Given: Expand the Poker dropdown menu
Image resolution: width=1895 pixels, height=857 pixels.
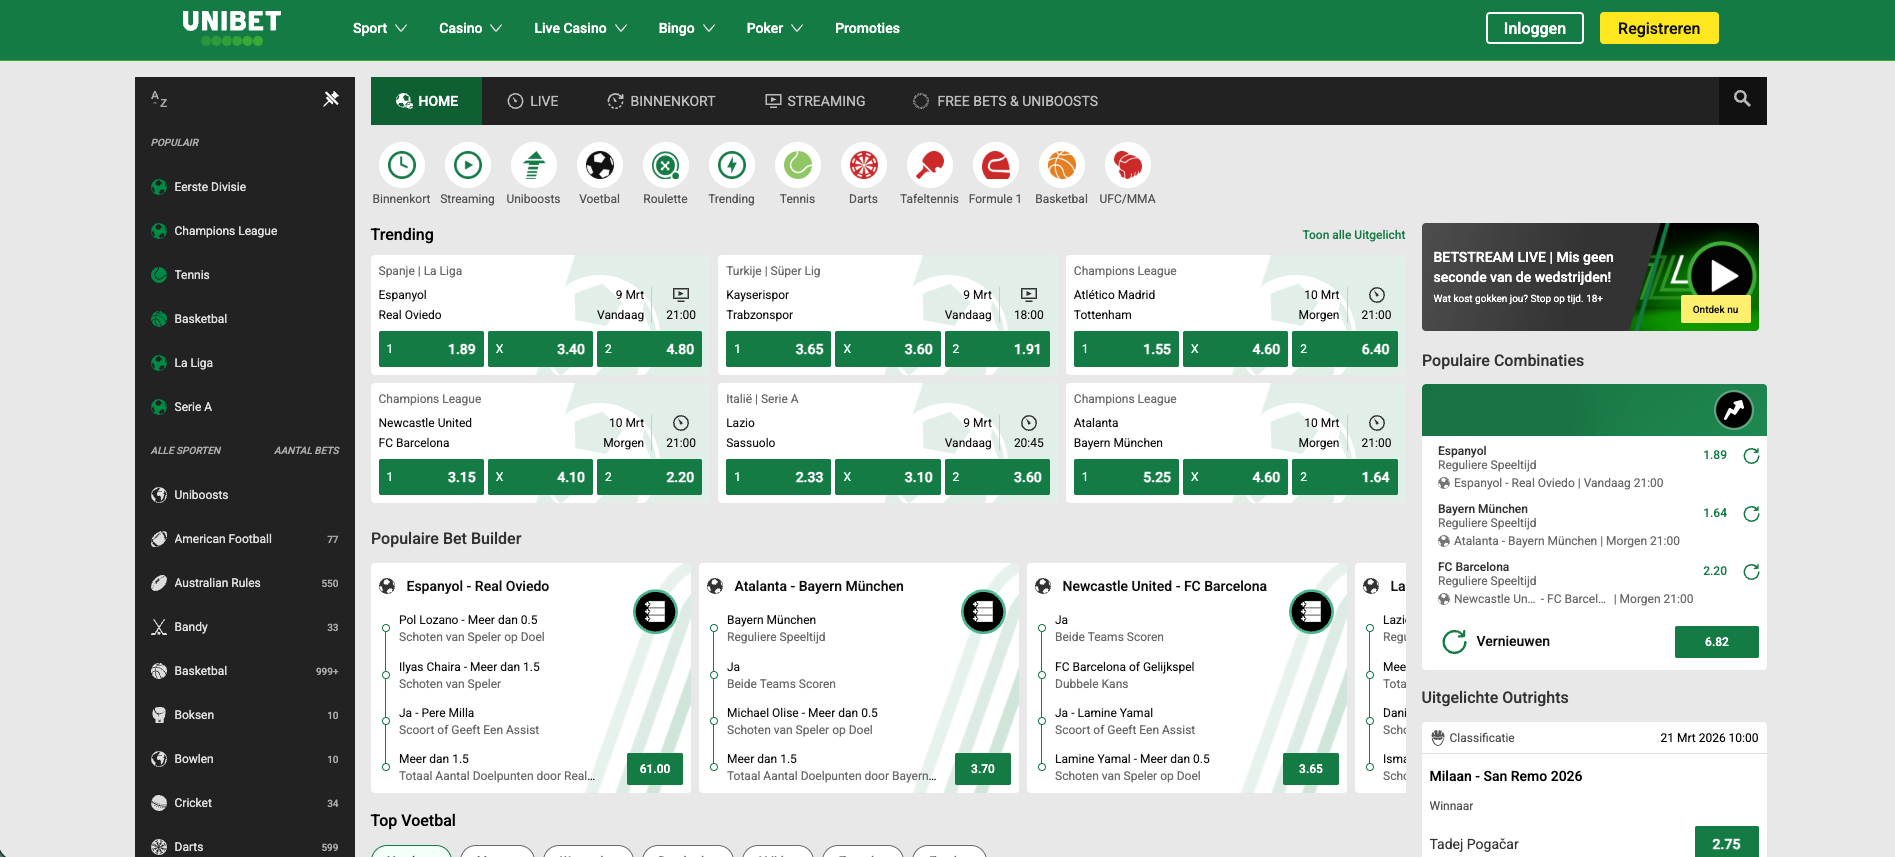Looking at the screenshot, I should pos(774,28).
